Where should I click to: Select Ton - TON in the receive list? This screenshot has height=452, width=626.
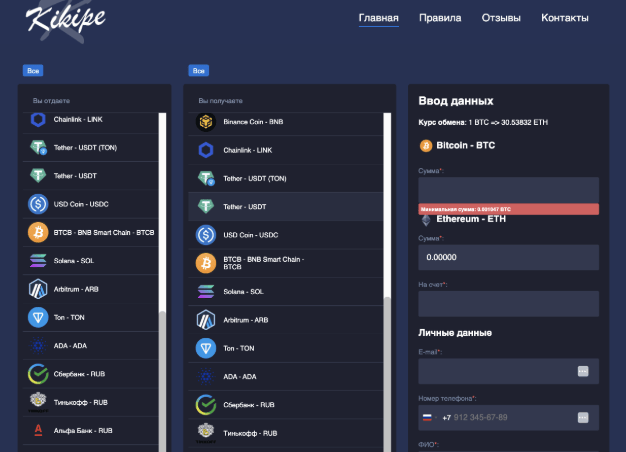click(285, 348)
